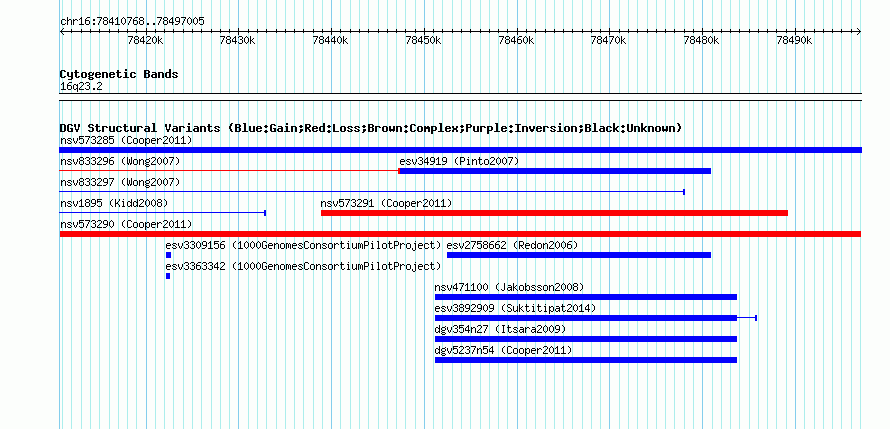The image size is (890, 429).
Task: Click the ruler's right arrowhead
Action: 859,31
